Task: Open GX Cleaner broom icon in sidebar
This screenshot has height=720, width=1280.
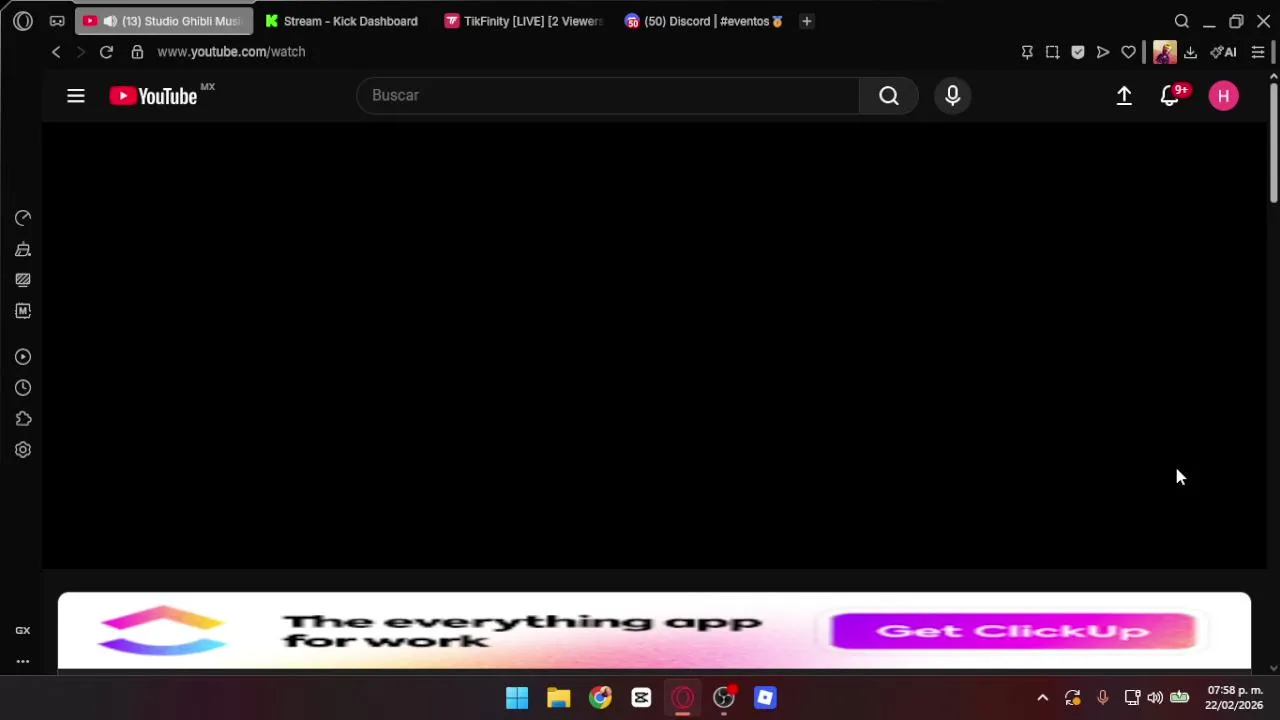Action: pyautogui.click(x=23, y=249)
